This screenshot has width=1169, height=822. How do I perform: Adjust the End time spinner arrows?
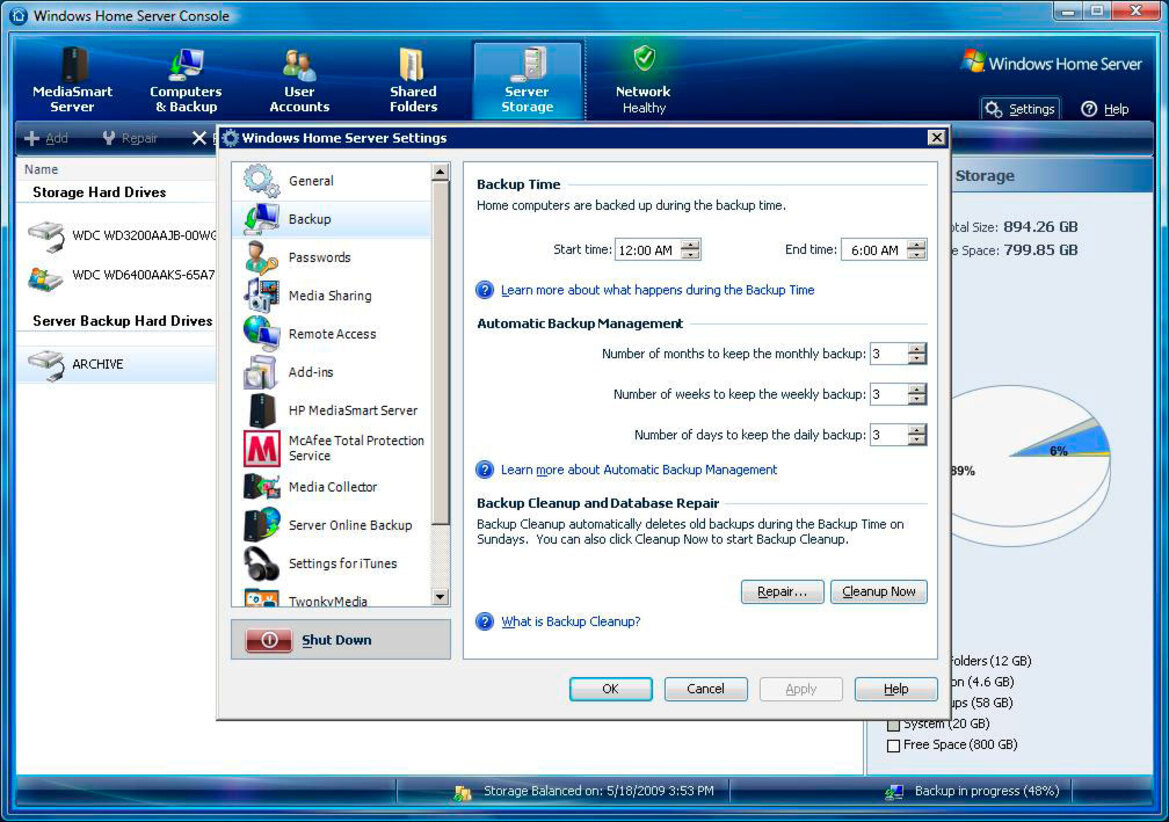point(917,250)
